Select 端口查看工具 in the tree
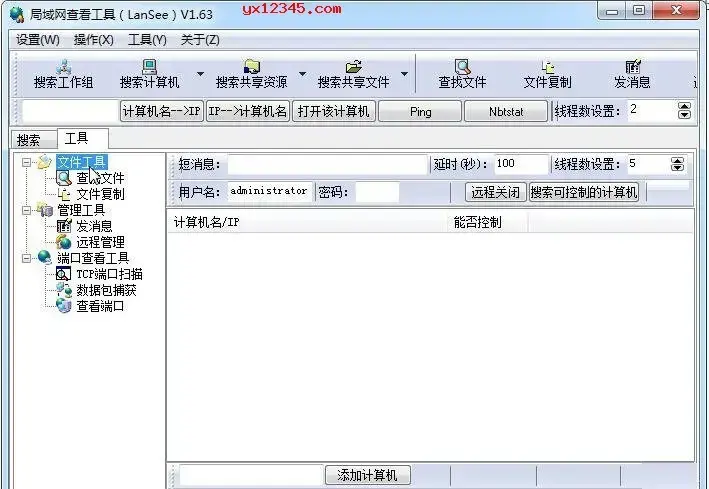Image resolution: width=709 pixels, height=489 pixels. (x=93, y=258)
